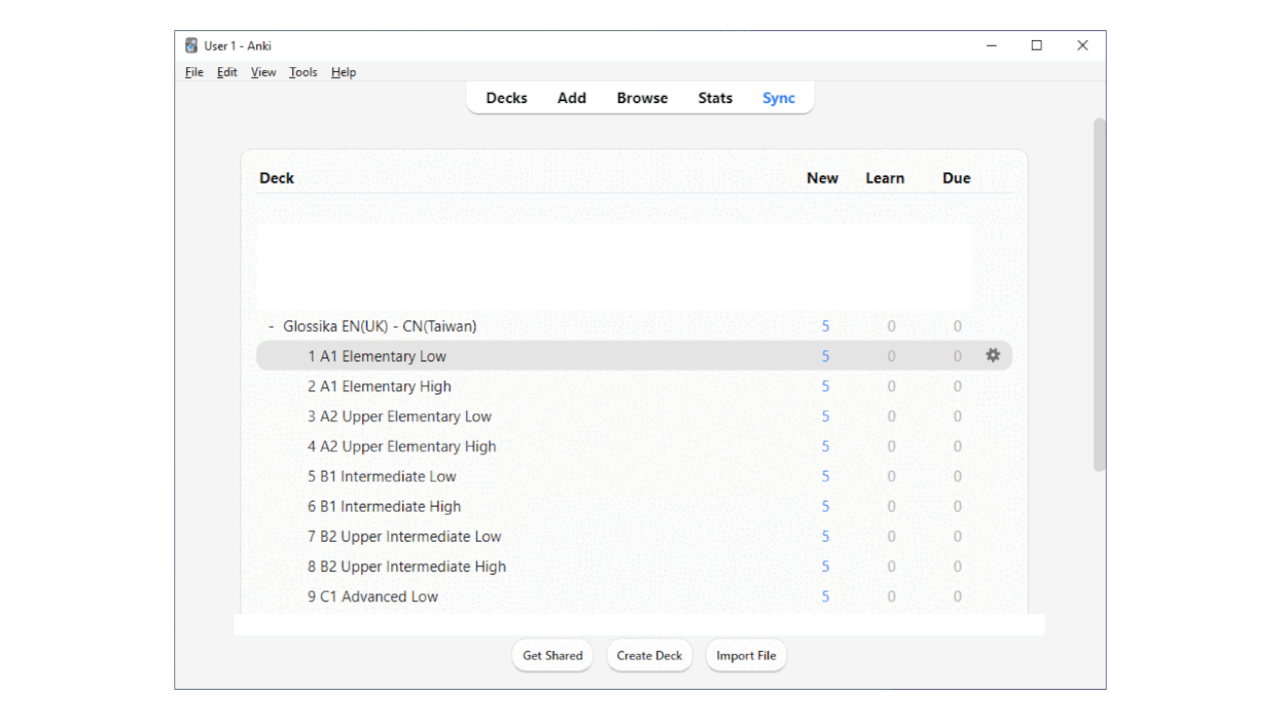Screen dimensions: 1280x720
Task: Select deck 7 B2 Upper Intermediate Low
Action: coord(404,536)
